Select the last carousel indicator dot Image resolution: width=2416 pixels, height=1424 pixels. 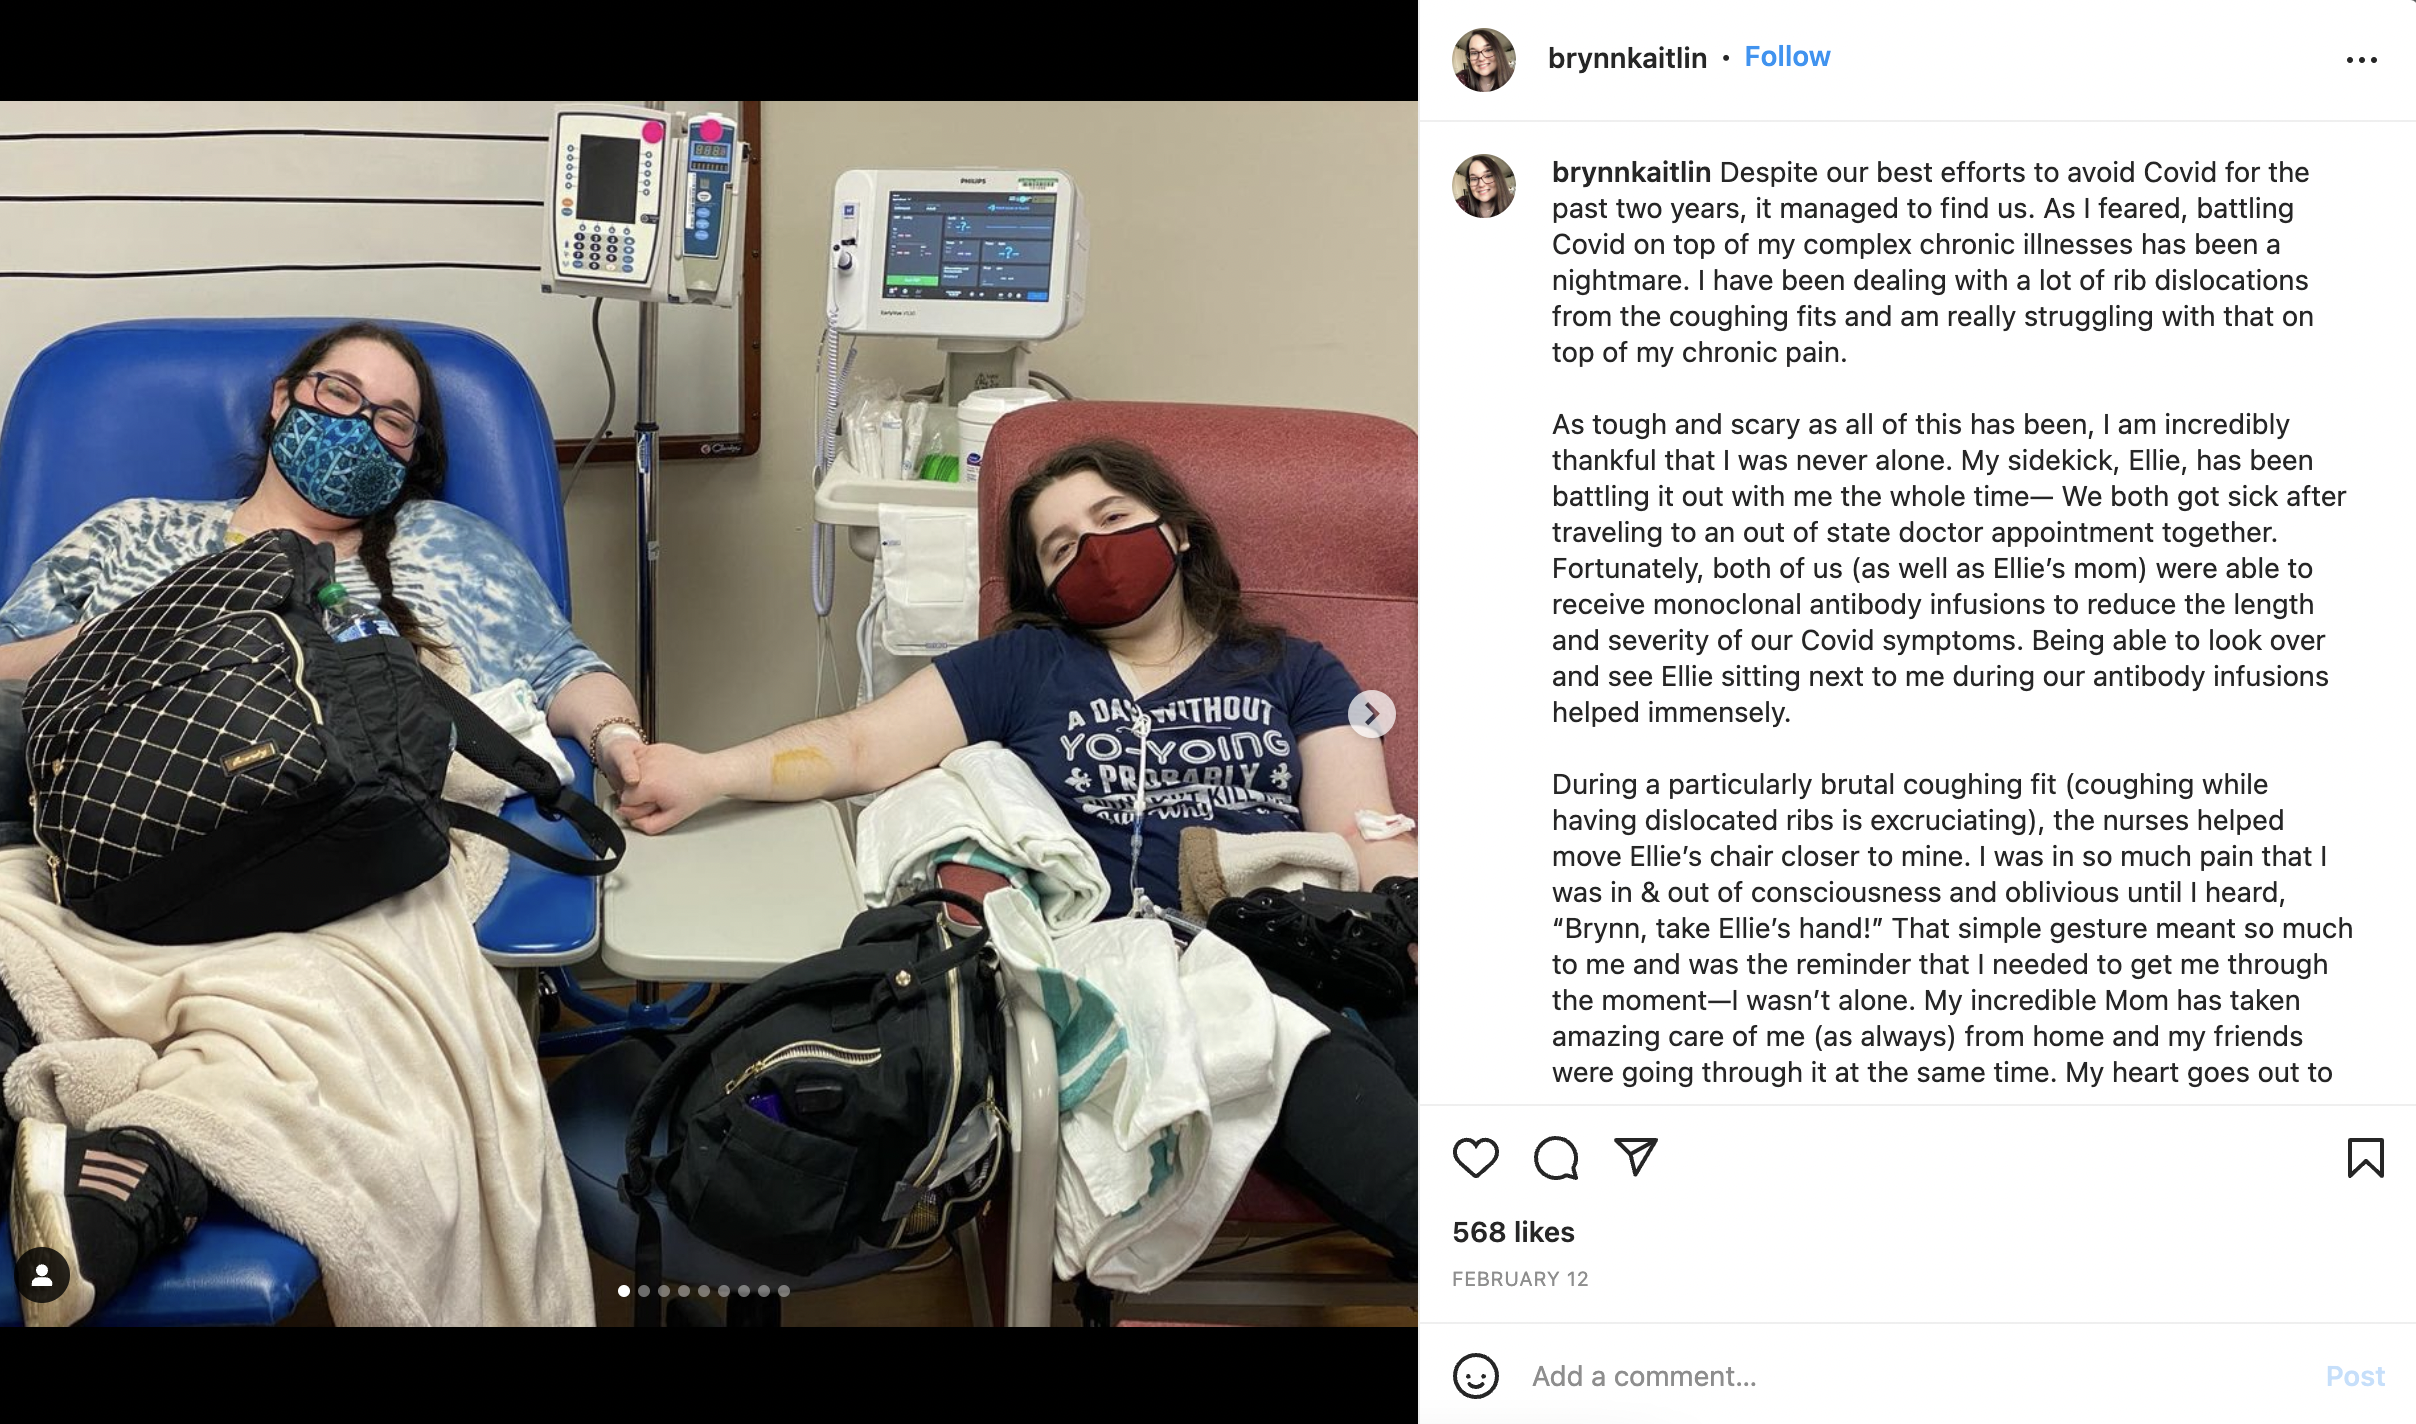click(x=784, y=1291)
